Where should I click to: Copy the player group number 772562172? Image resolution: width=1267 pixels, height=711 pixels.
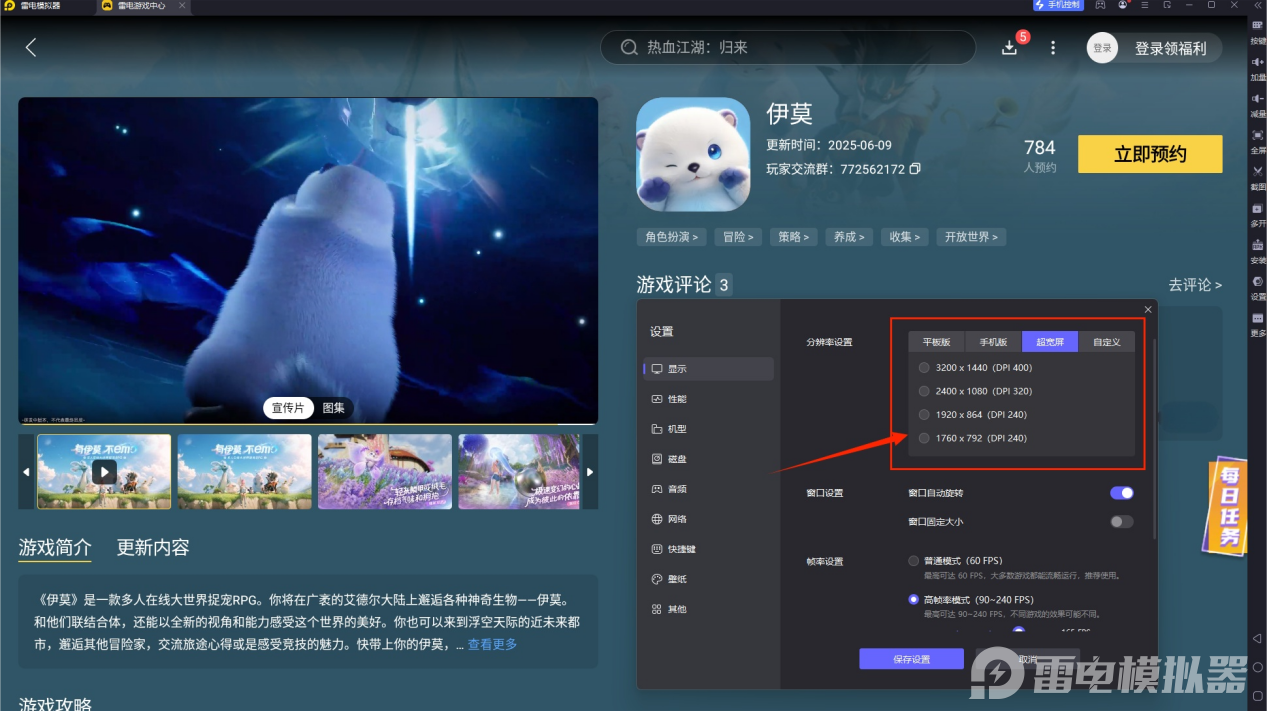click(915, 169)
